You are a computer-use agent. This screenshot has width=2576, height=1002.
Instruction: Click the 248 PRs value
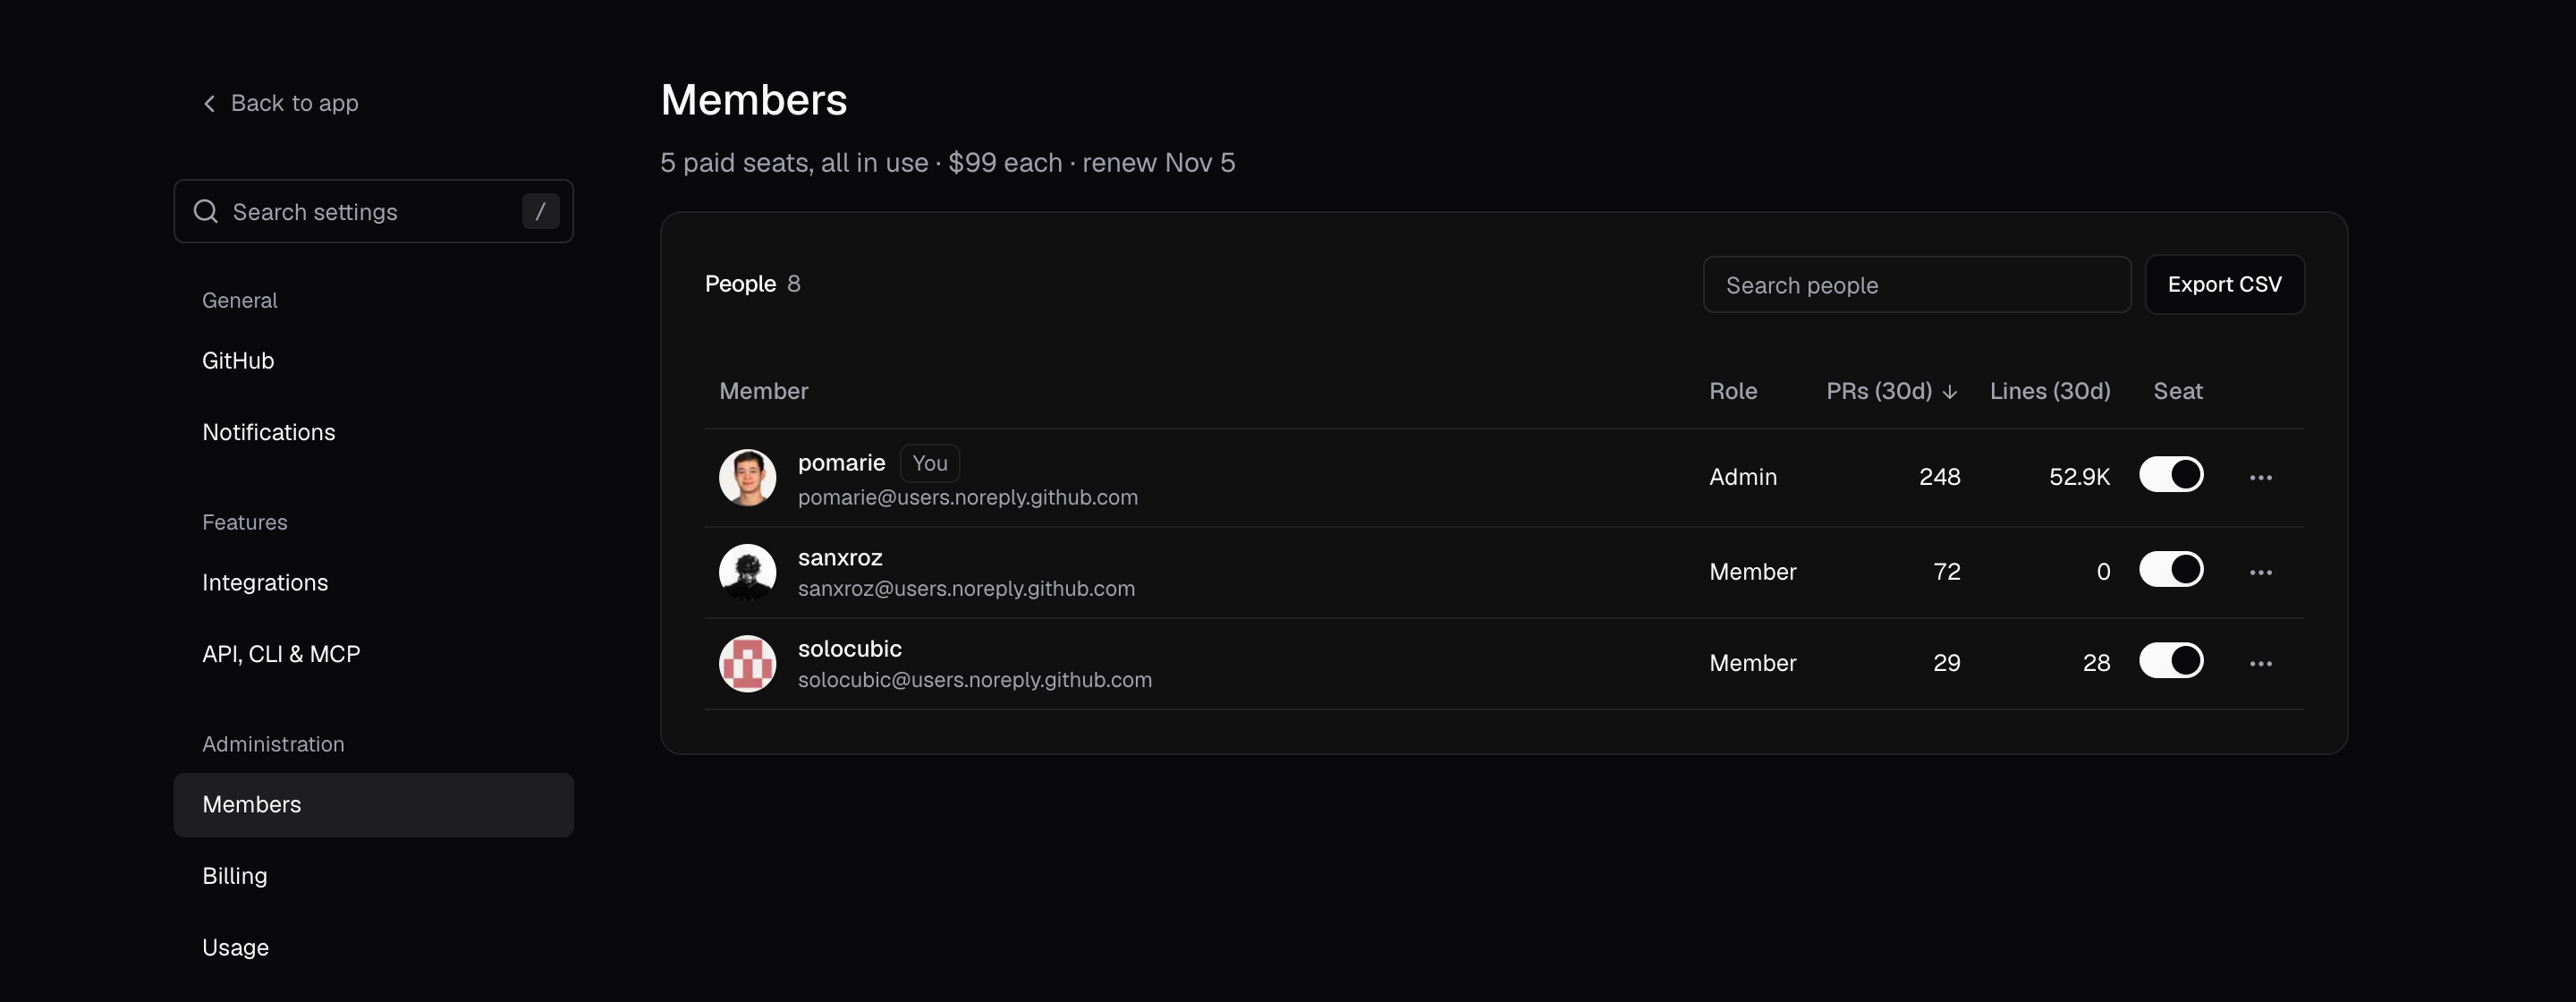click(1939, 477)
